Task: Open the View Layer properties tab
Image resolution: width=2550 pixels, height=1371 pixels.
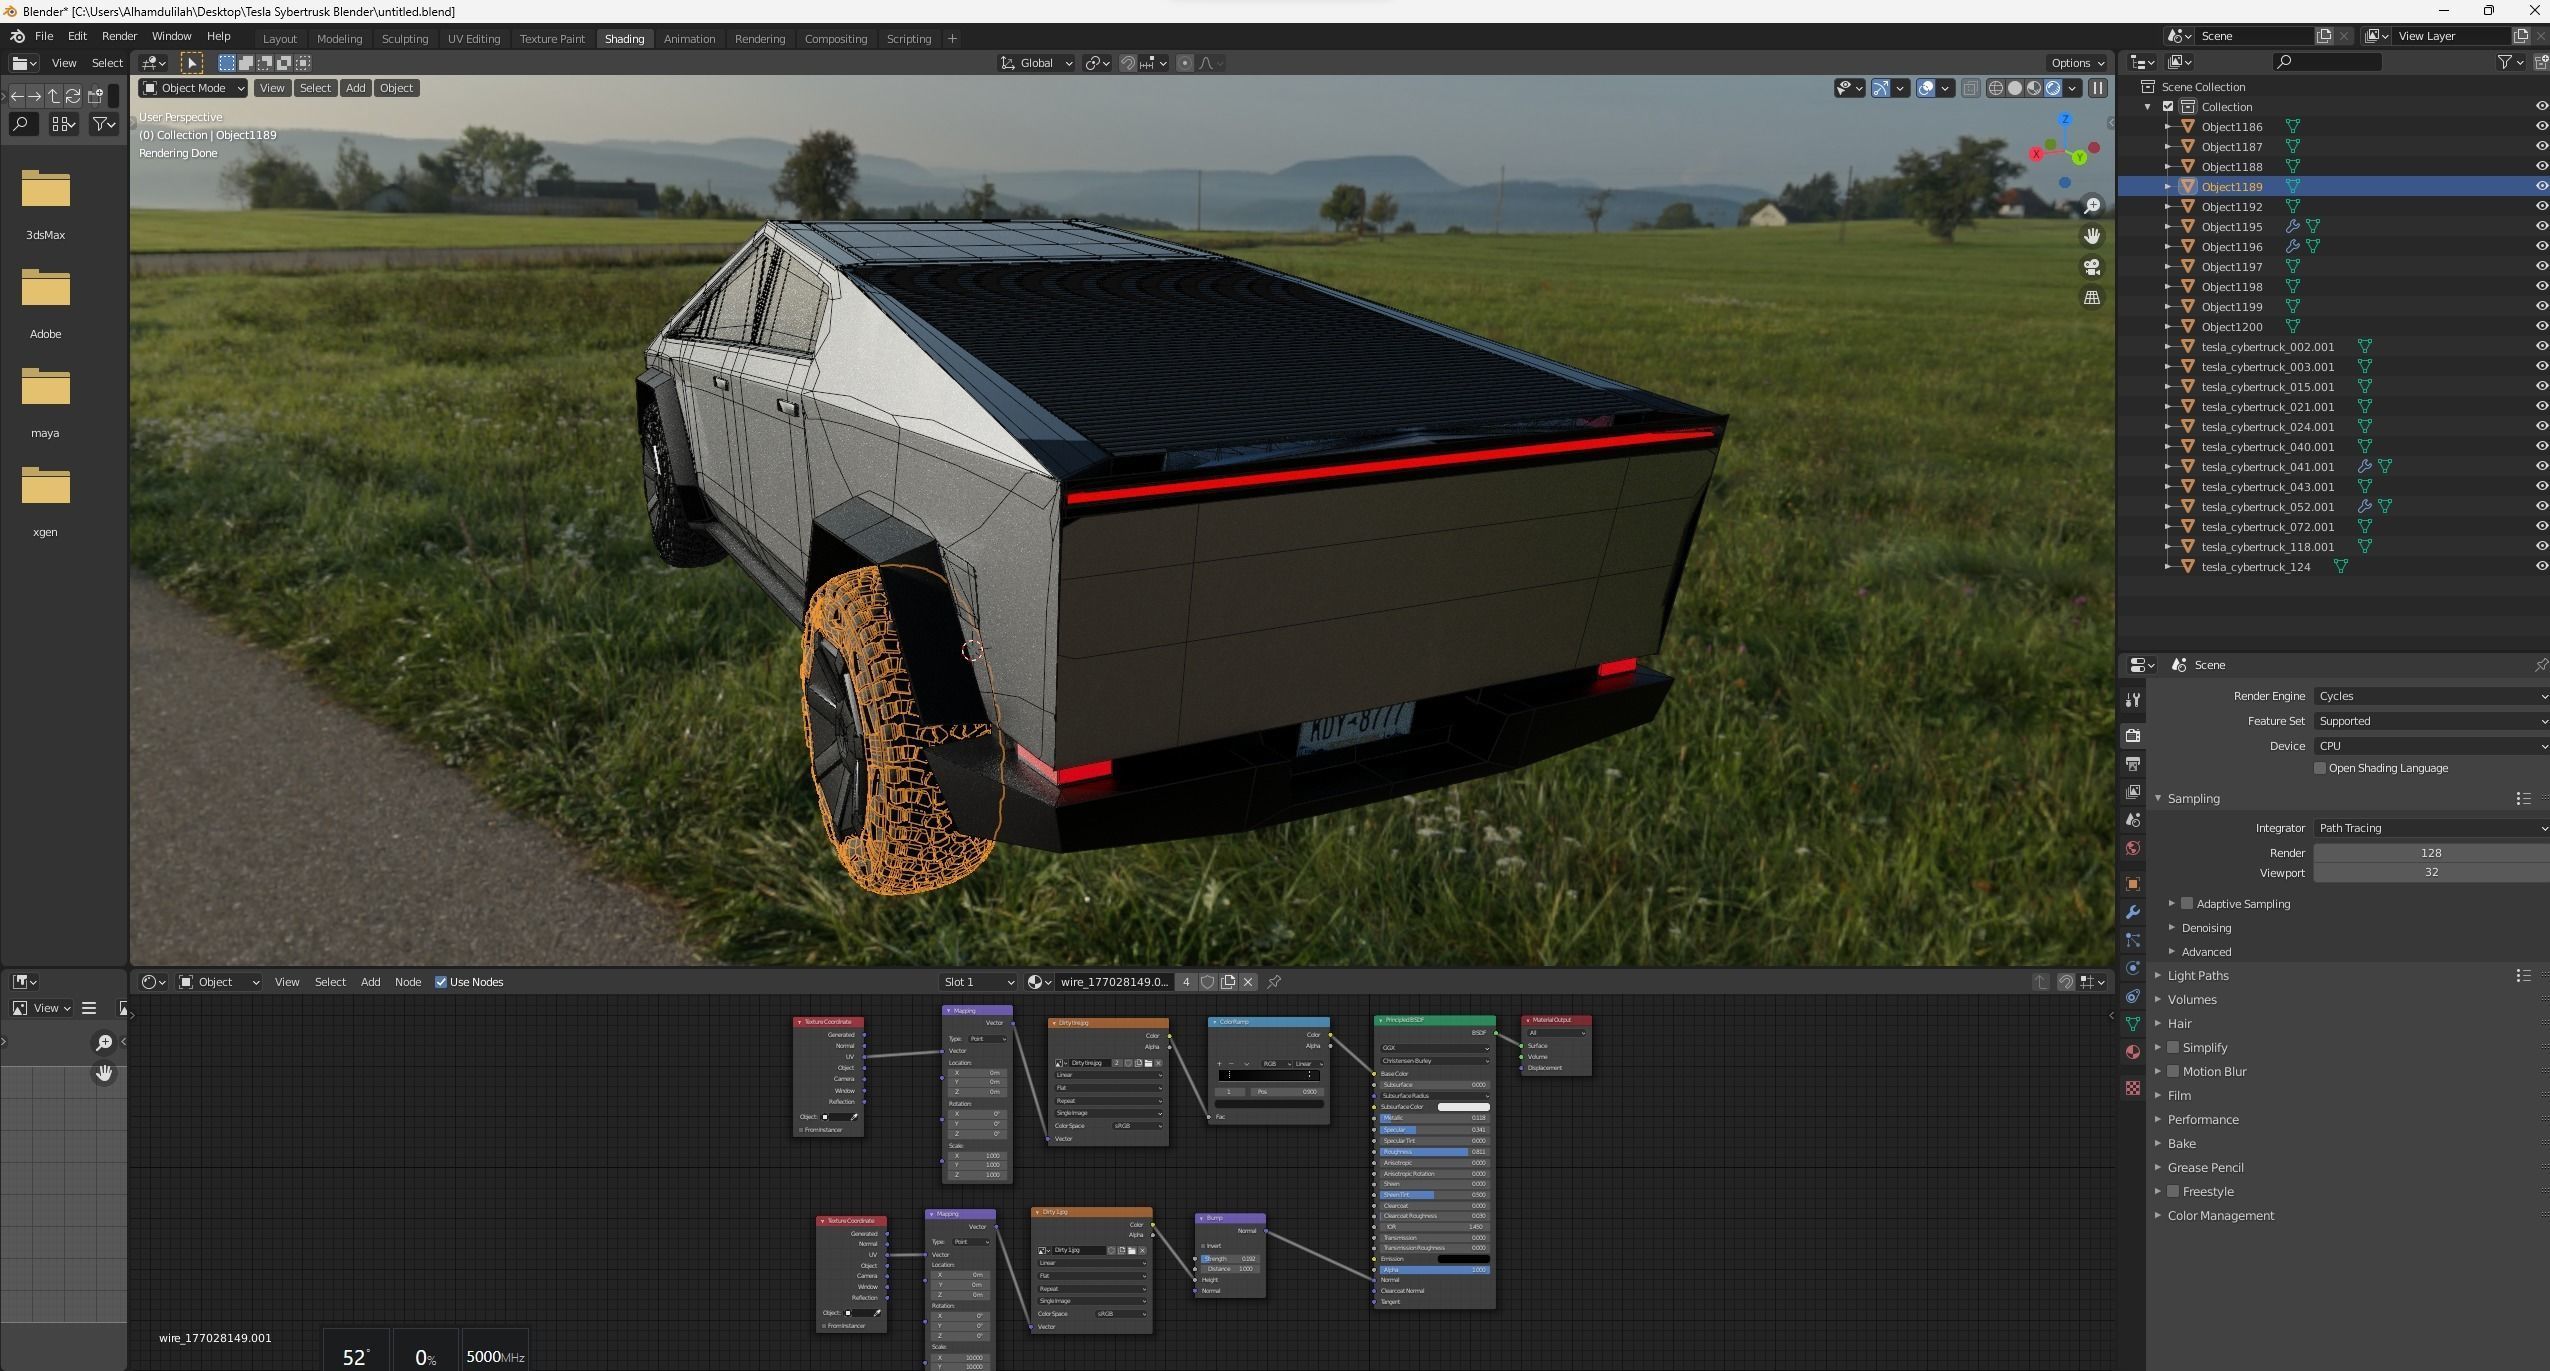Action: (x=2132, y=792)
